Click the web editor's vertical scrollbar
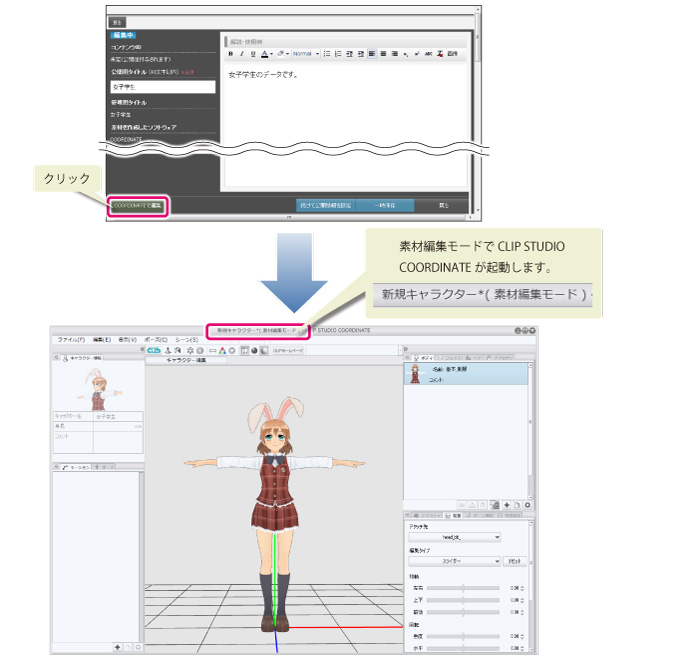The height and width of the screenshot is (660, 693). tap(478, 111)
